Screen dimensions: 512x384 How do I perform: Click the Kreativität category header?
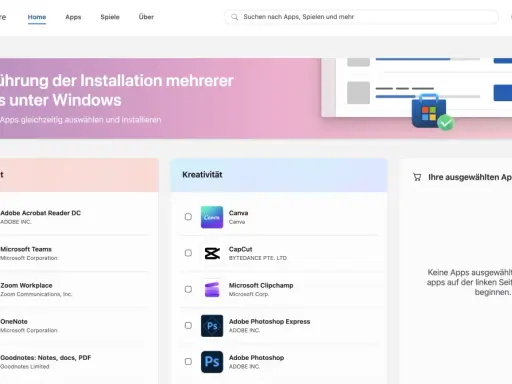point(279,175)
